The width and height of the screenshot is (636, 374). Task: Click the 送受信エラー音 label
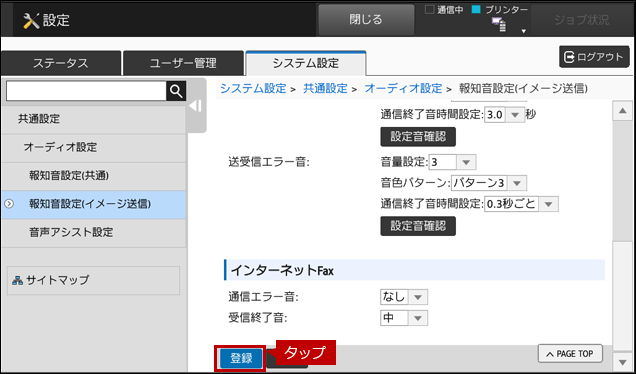[269, 163]
